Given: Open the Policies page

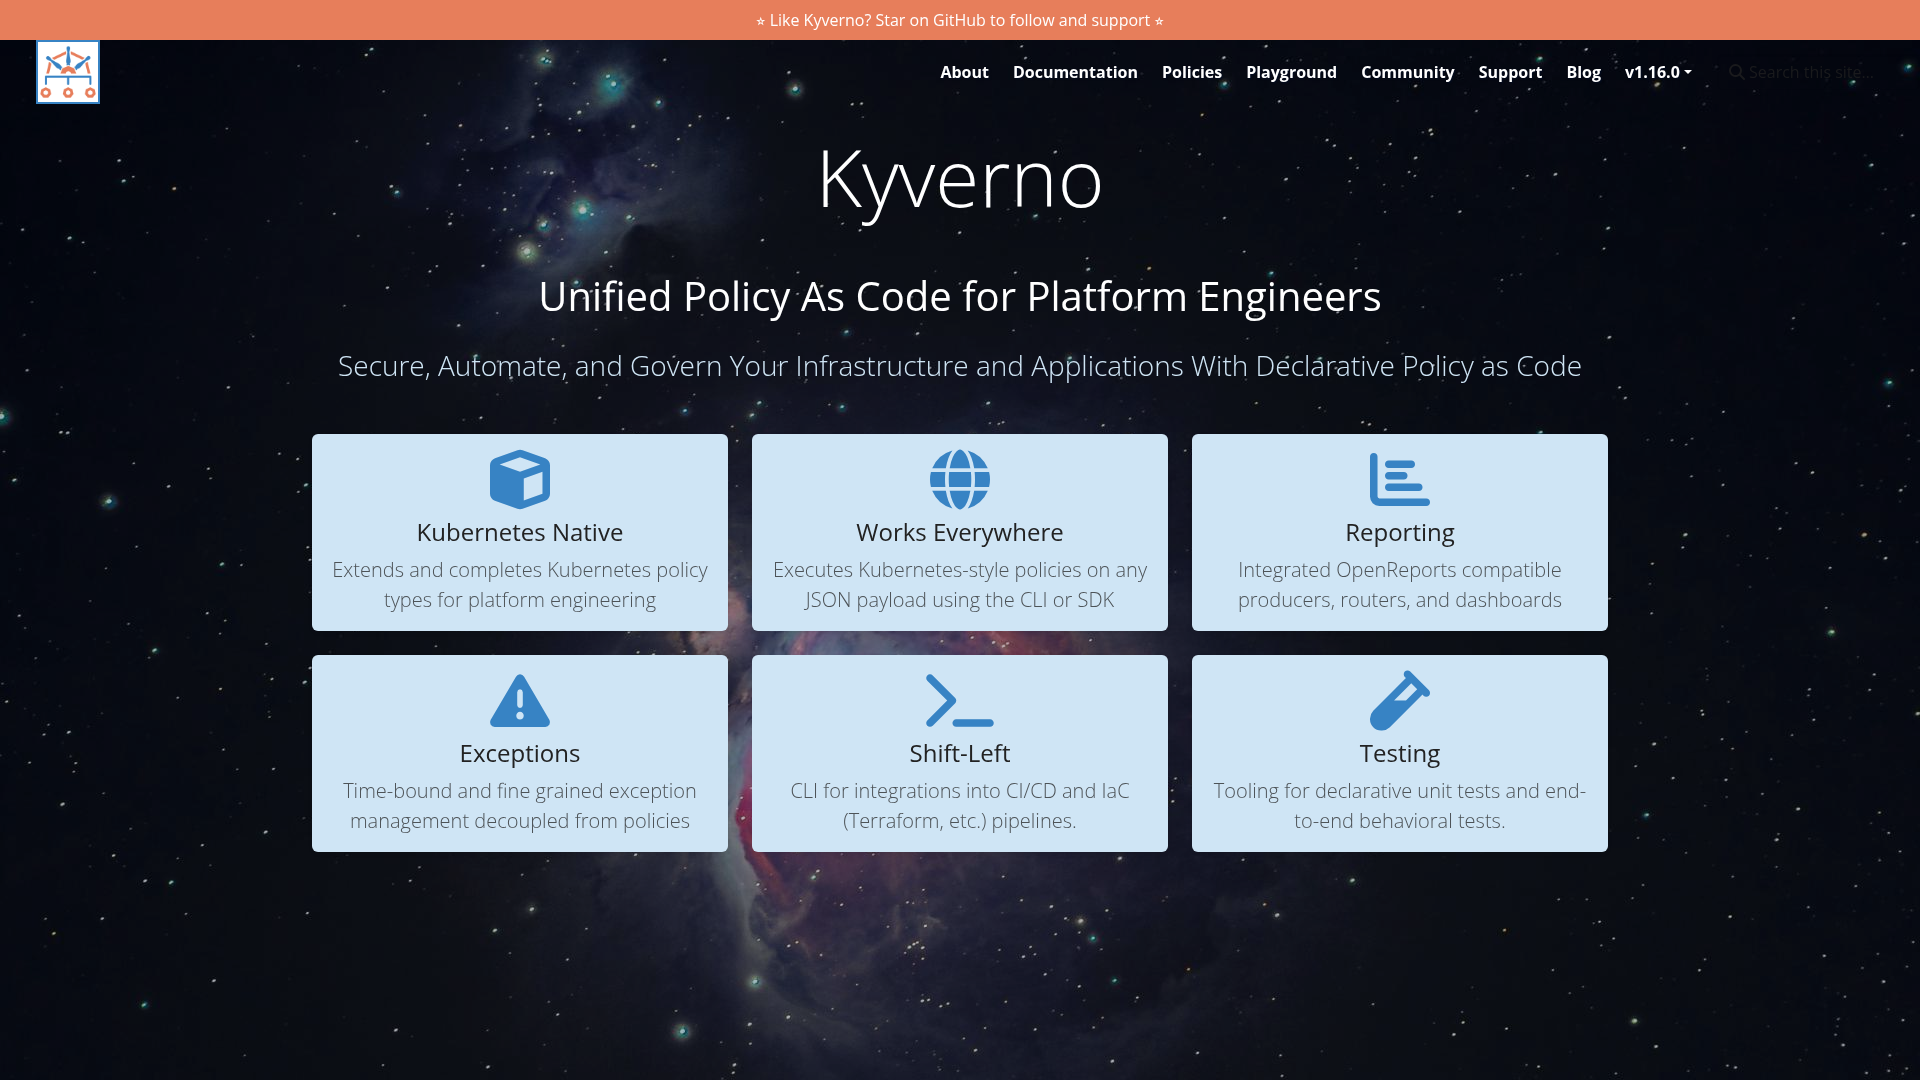Looking at the screenshot, I should click(x=1191, y=72).
